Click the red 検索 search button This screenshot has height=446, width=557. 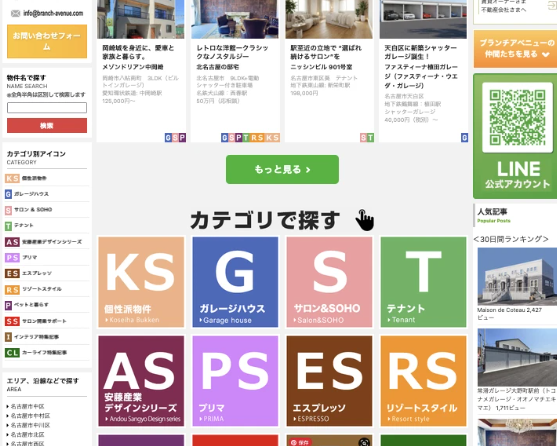click(47, 125)
